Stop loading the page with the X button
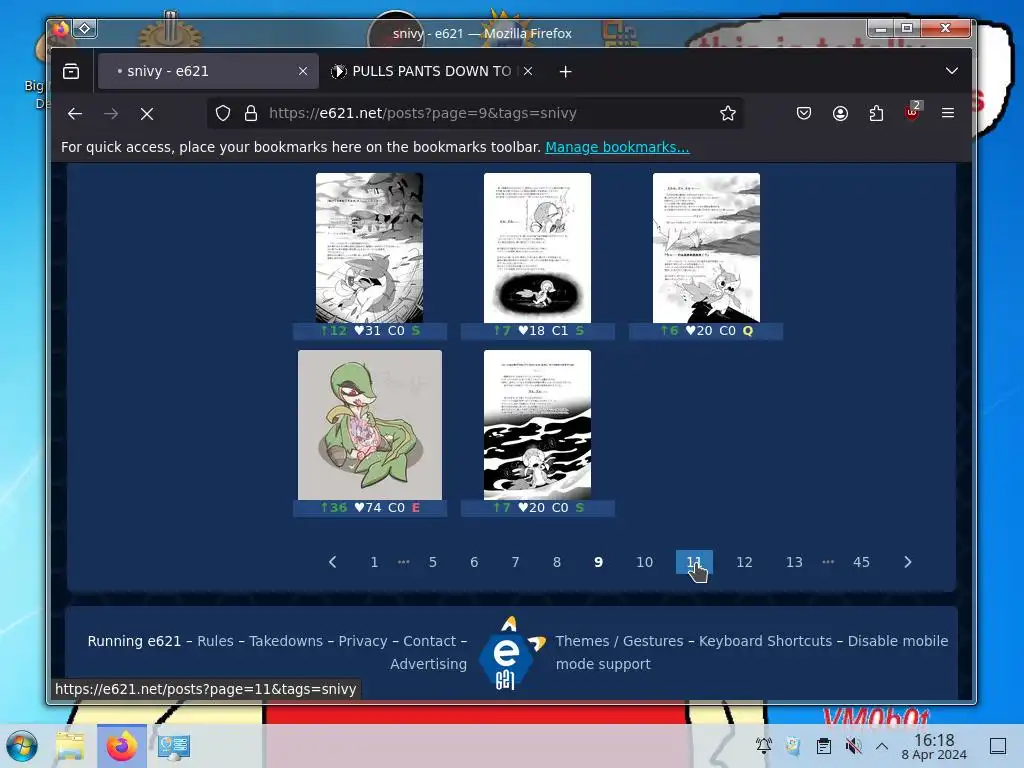 147,114
